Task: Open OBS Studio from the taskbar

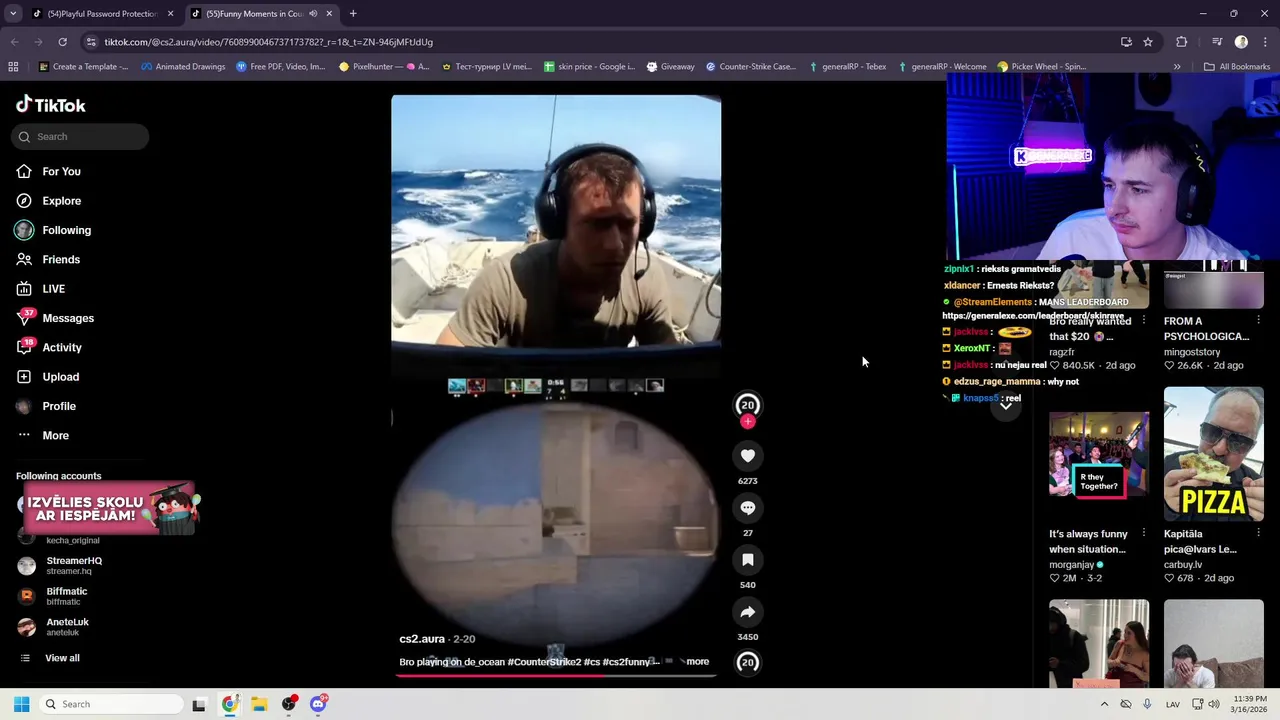Action: [289, 704]
